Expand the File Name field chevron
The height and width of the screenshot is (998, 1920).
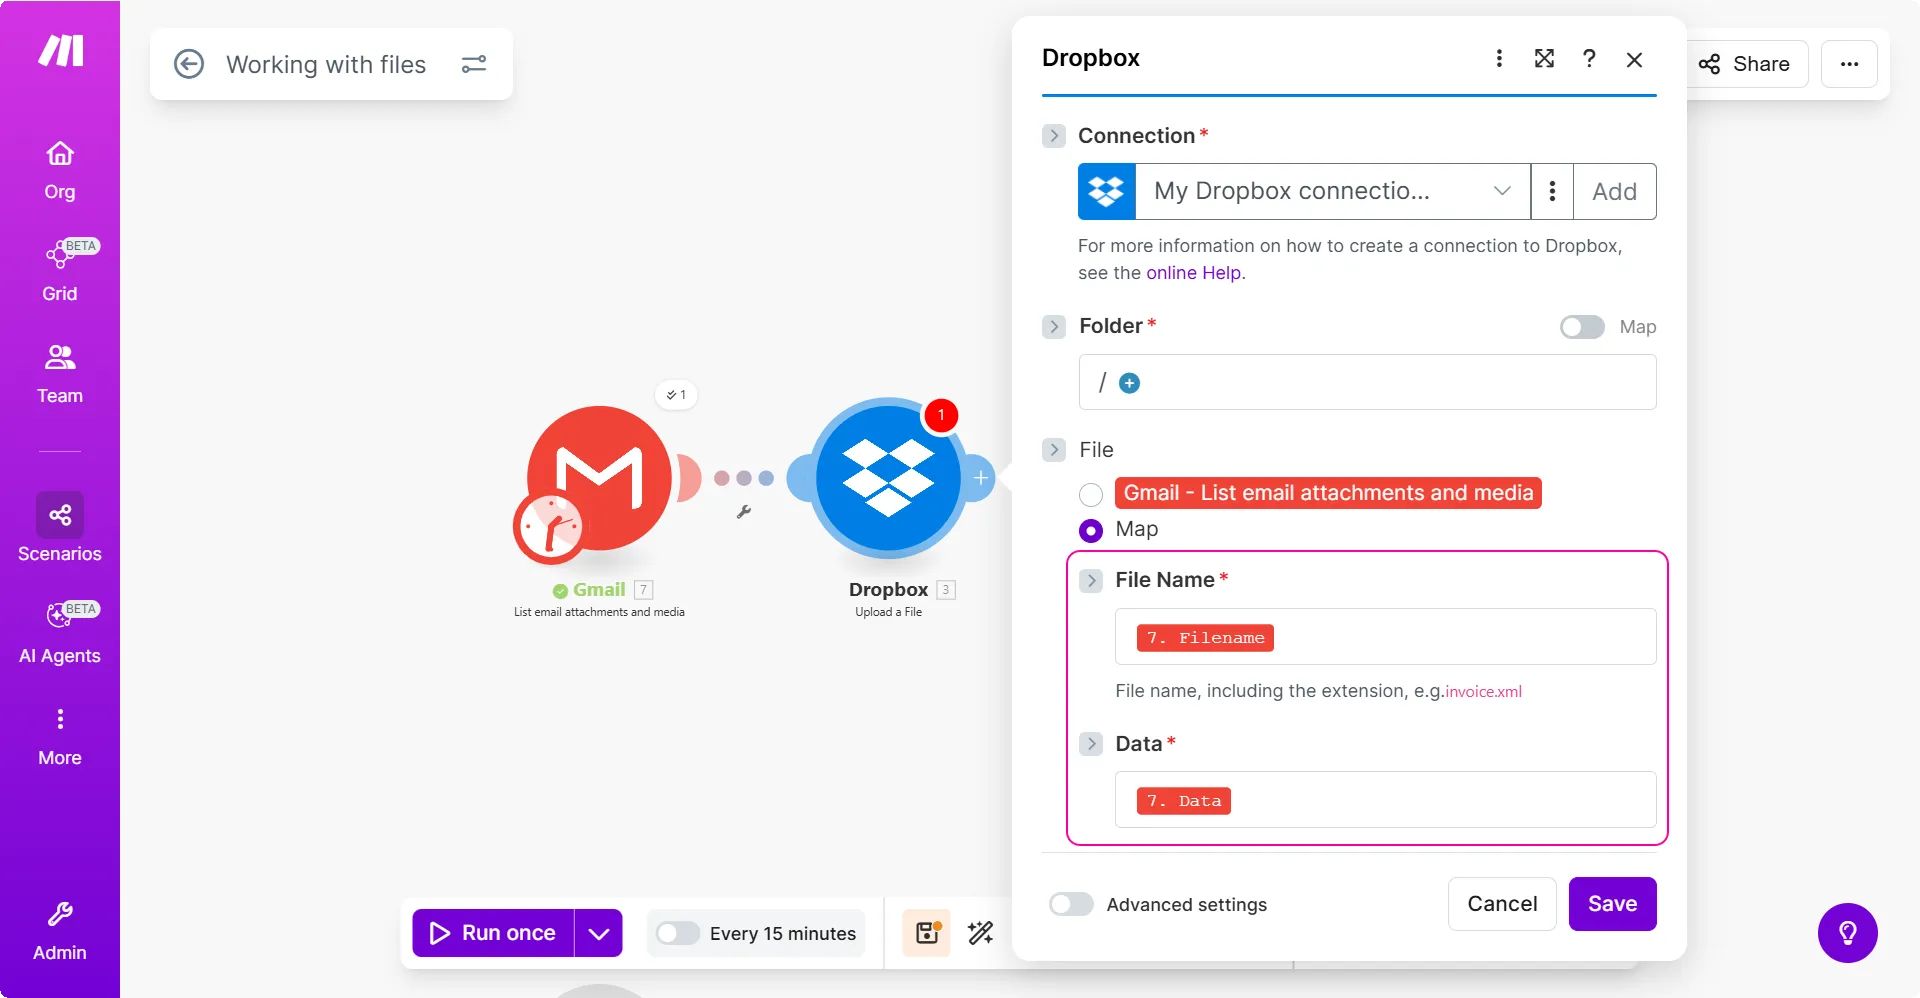[x=1092, y=581]
